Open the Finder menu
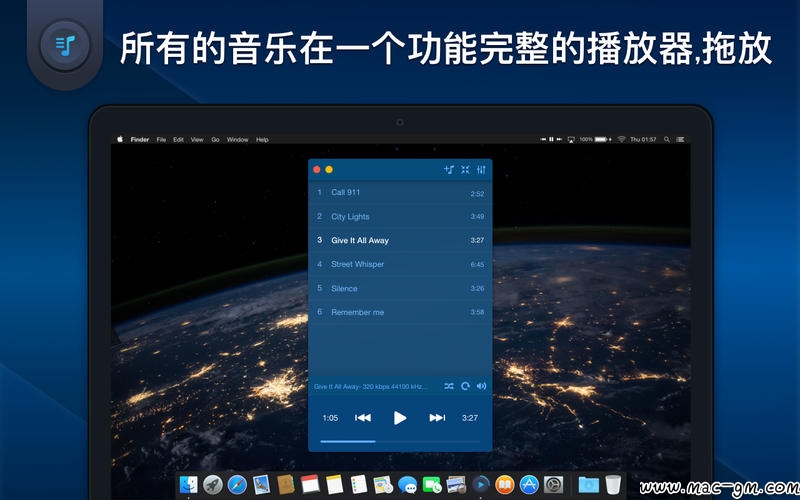Image resolution: width=800 pixels, height=500 pixels. click(x=140, y=139)
